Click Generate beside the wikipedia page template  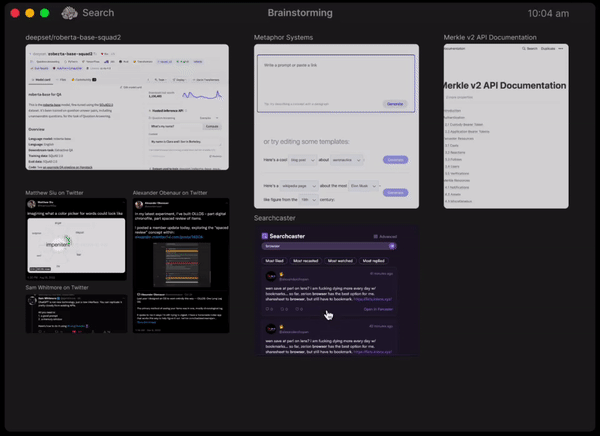tap(395, 193)
